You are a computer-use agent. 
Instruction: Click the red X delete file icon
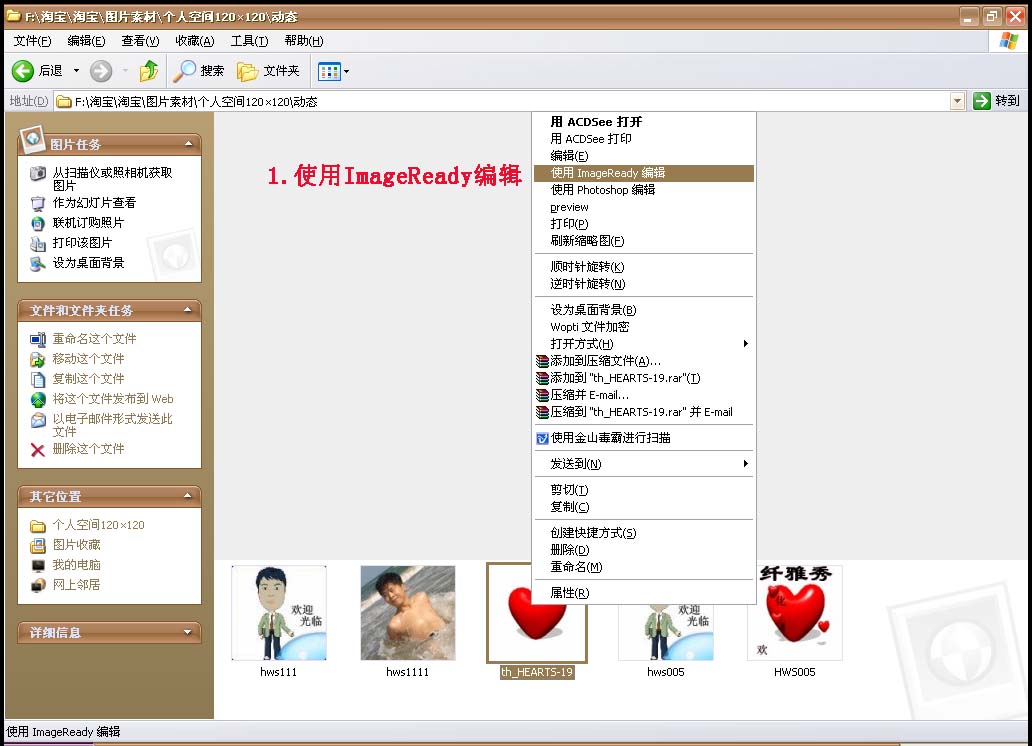coord(38,450)
